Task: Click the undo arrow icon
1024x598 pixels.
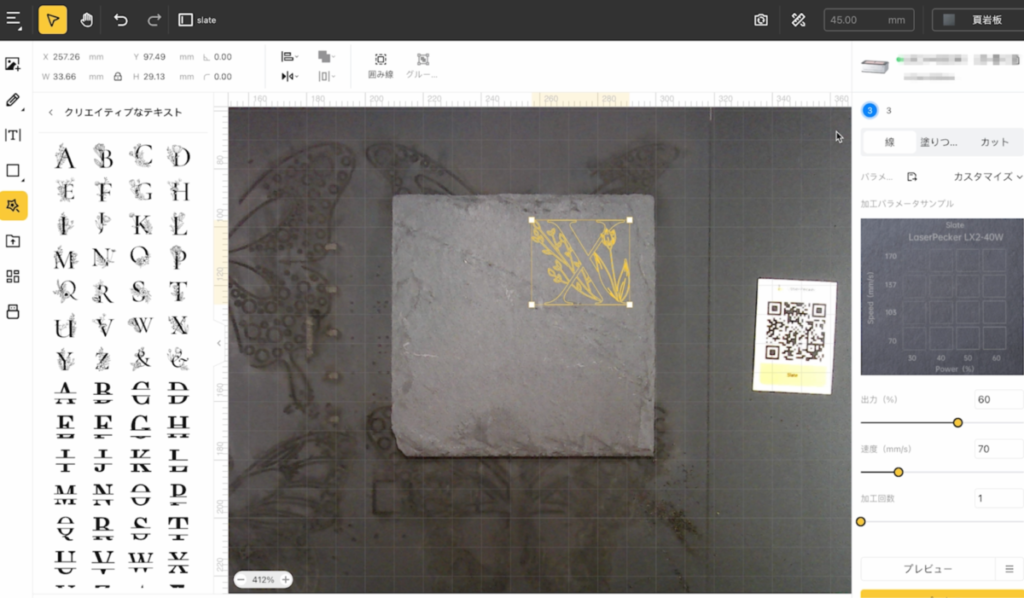Action: (x=121, y=20)
